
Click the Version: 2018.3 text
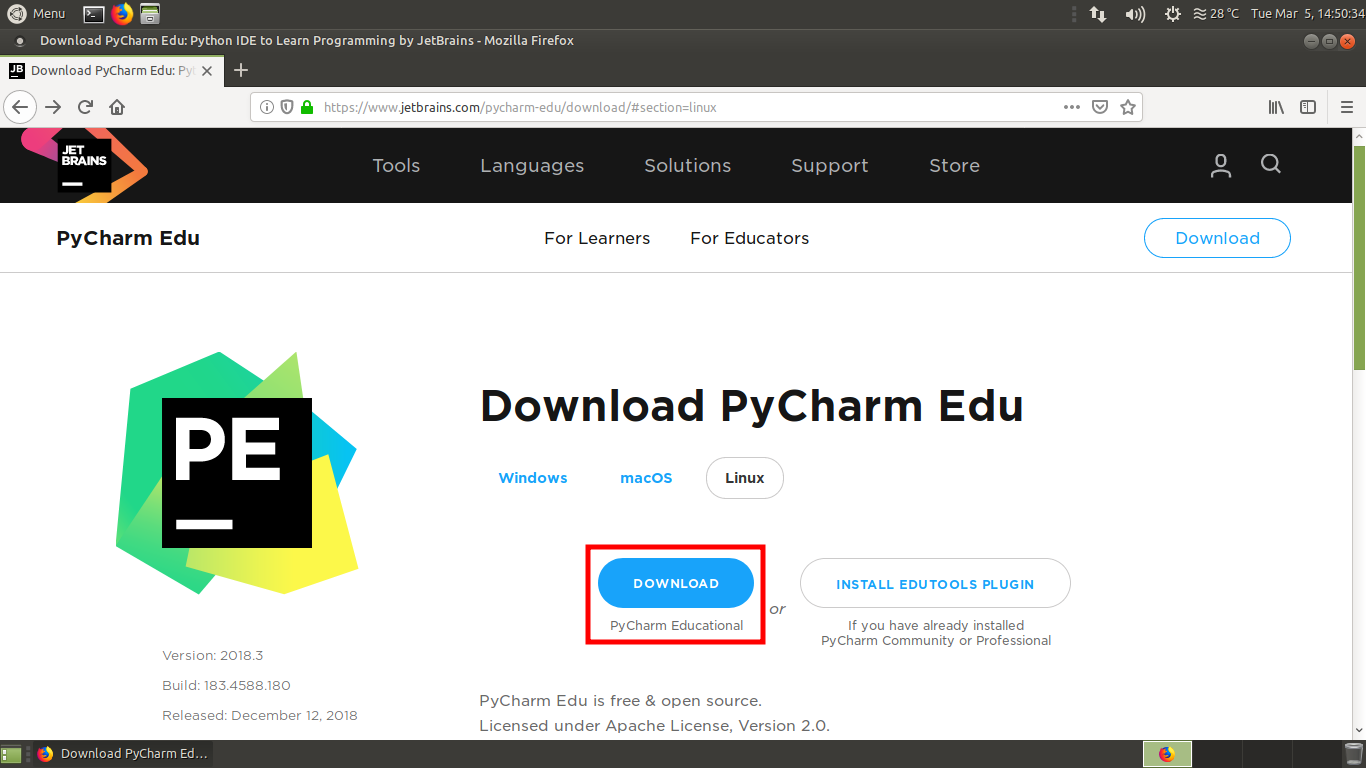213,656
